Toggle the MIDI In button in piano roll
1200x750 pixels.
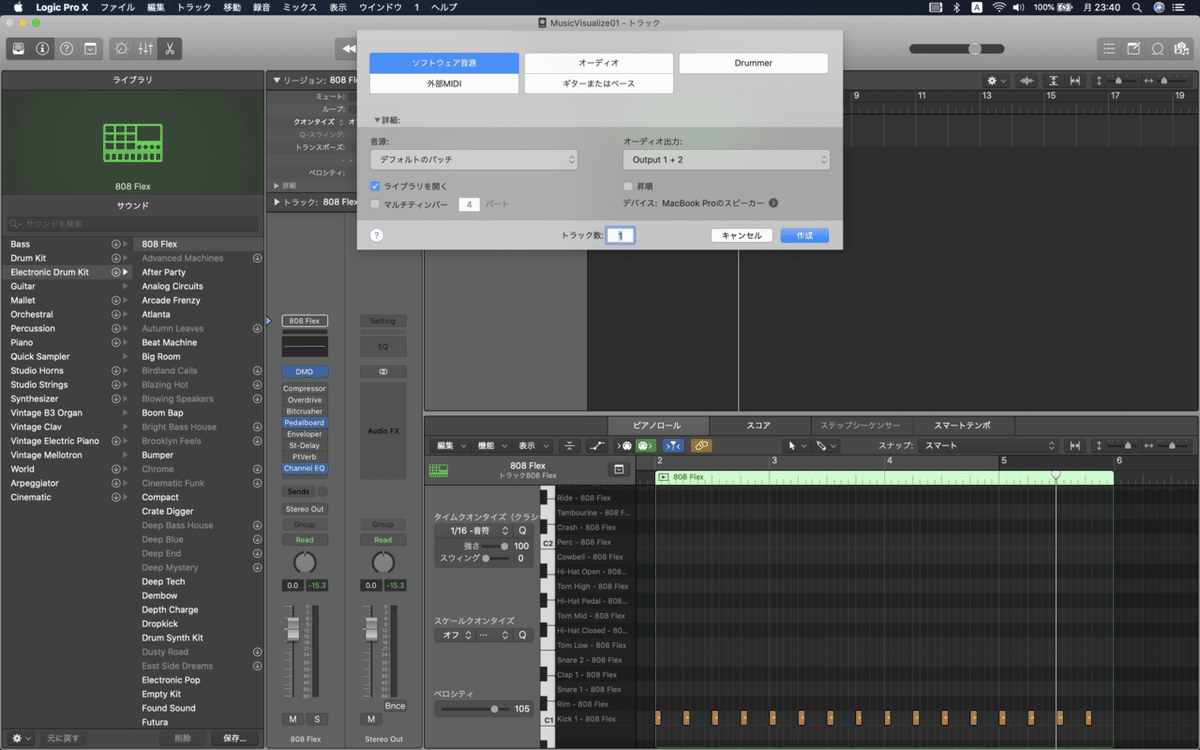point(627,446)
